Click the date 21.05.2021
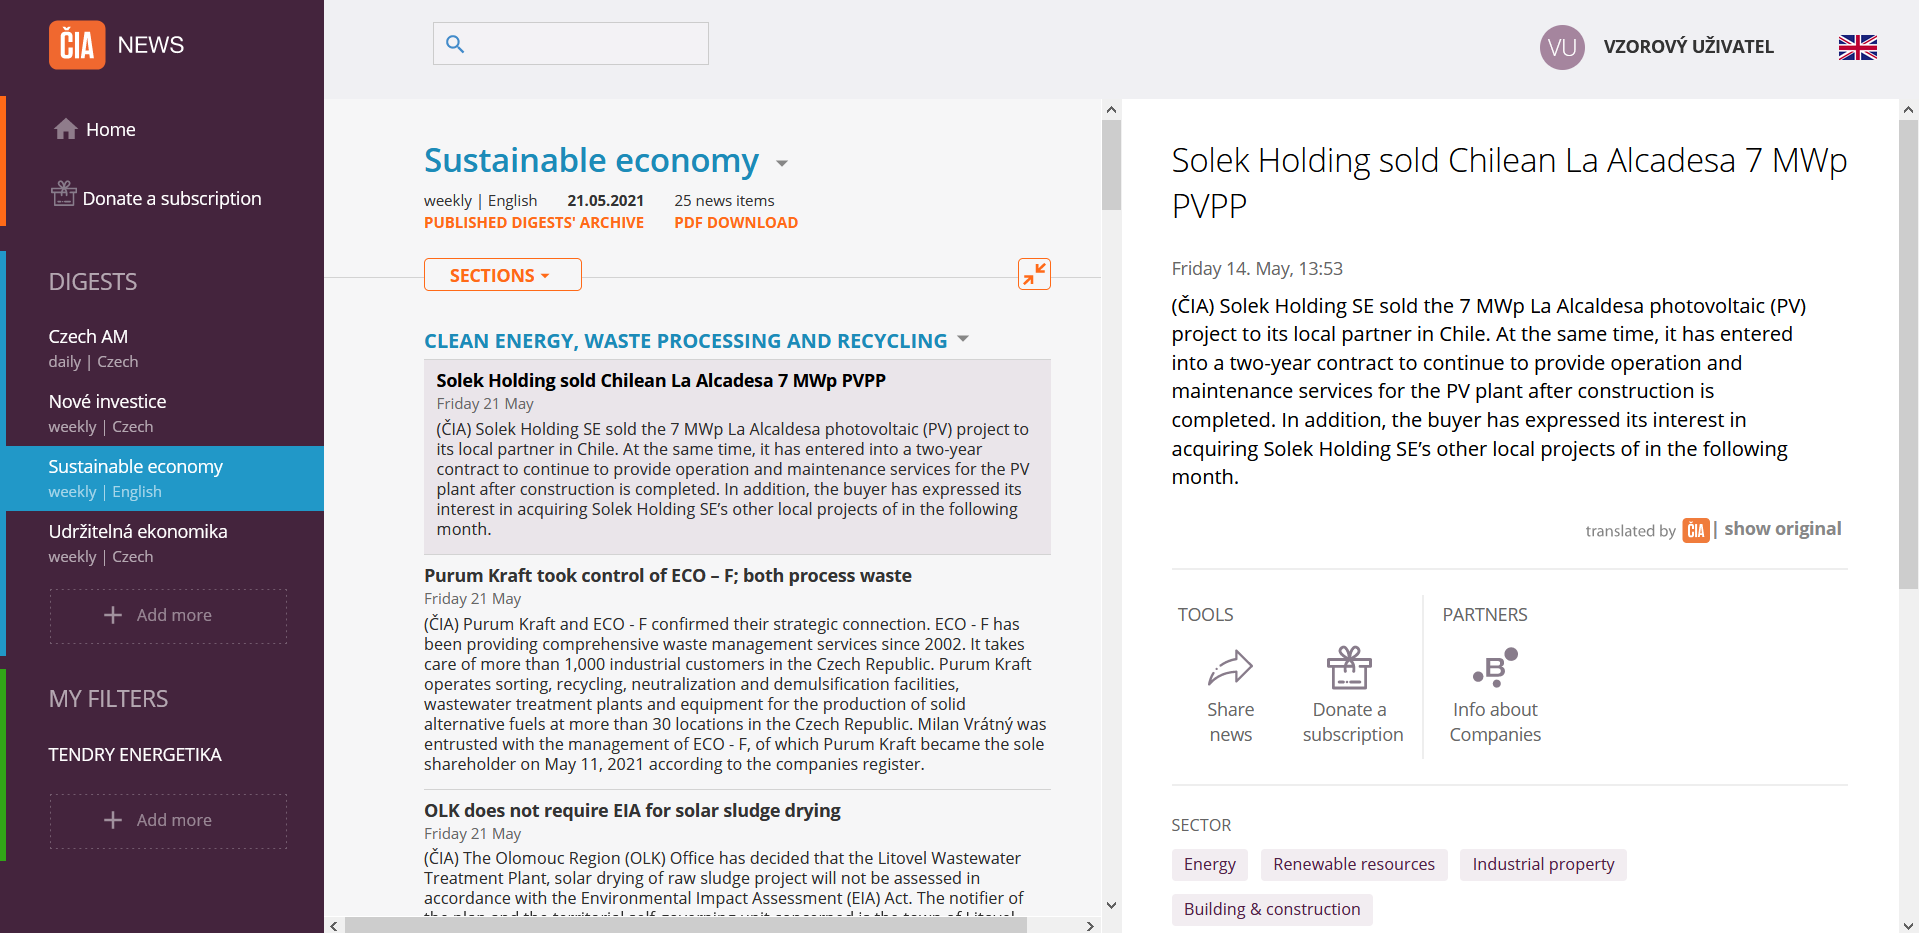Image resolution: width=1919 pixels, height=933 pixels. [606, 201]
